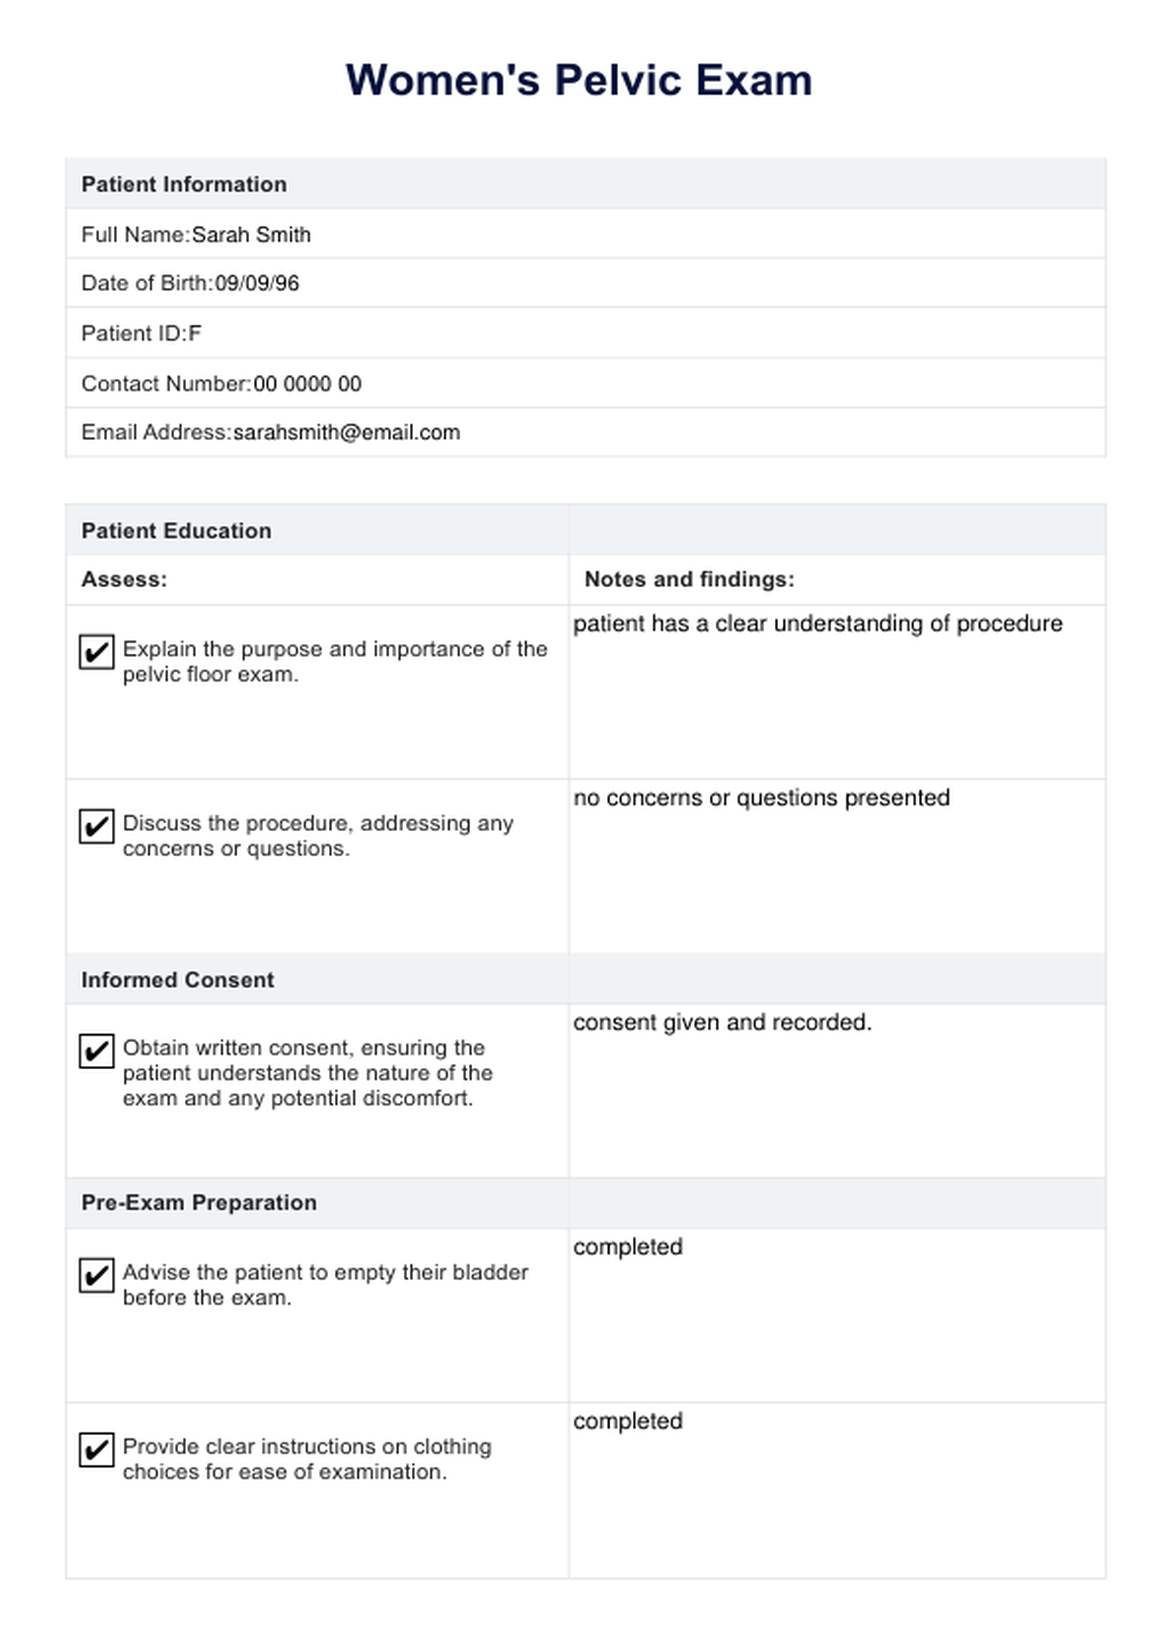Click the 'Pre-Exam Preparation' section header
This screenshot has width=1176, height=1630.
[x=199, y=1203]
